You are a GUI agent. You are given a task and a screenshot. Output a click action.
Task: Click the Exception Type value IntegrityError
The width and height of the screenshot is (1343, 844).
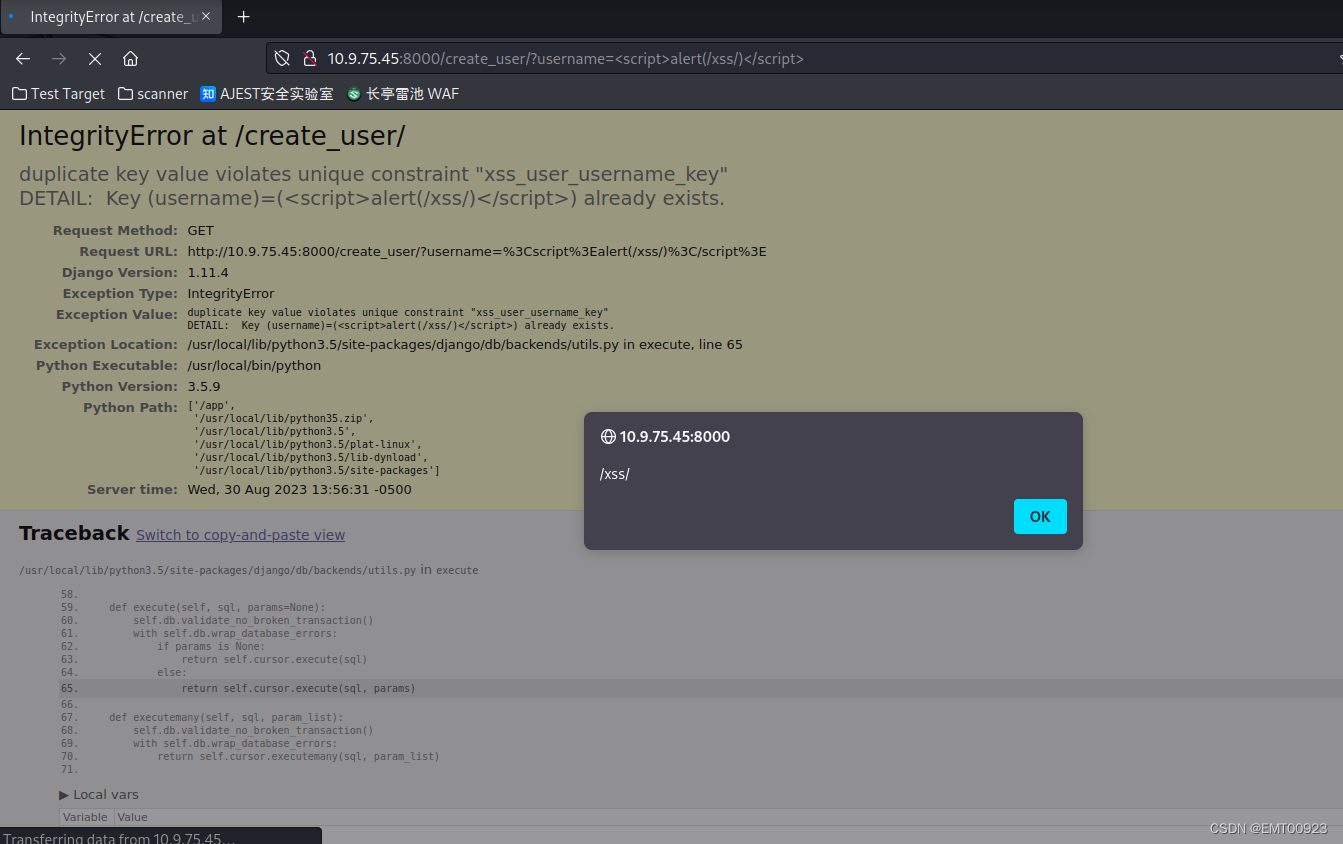pyautogui.click(x=230, y=293)
